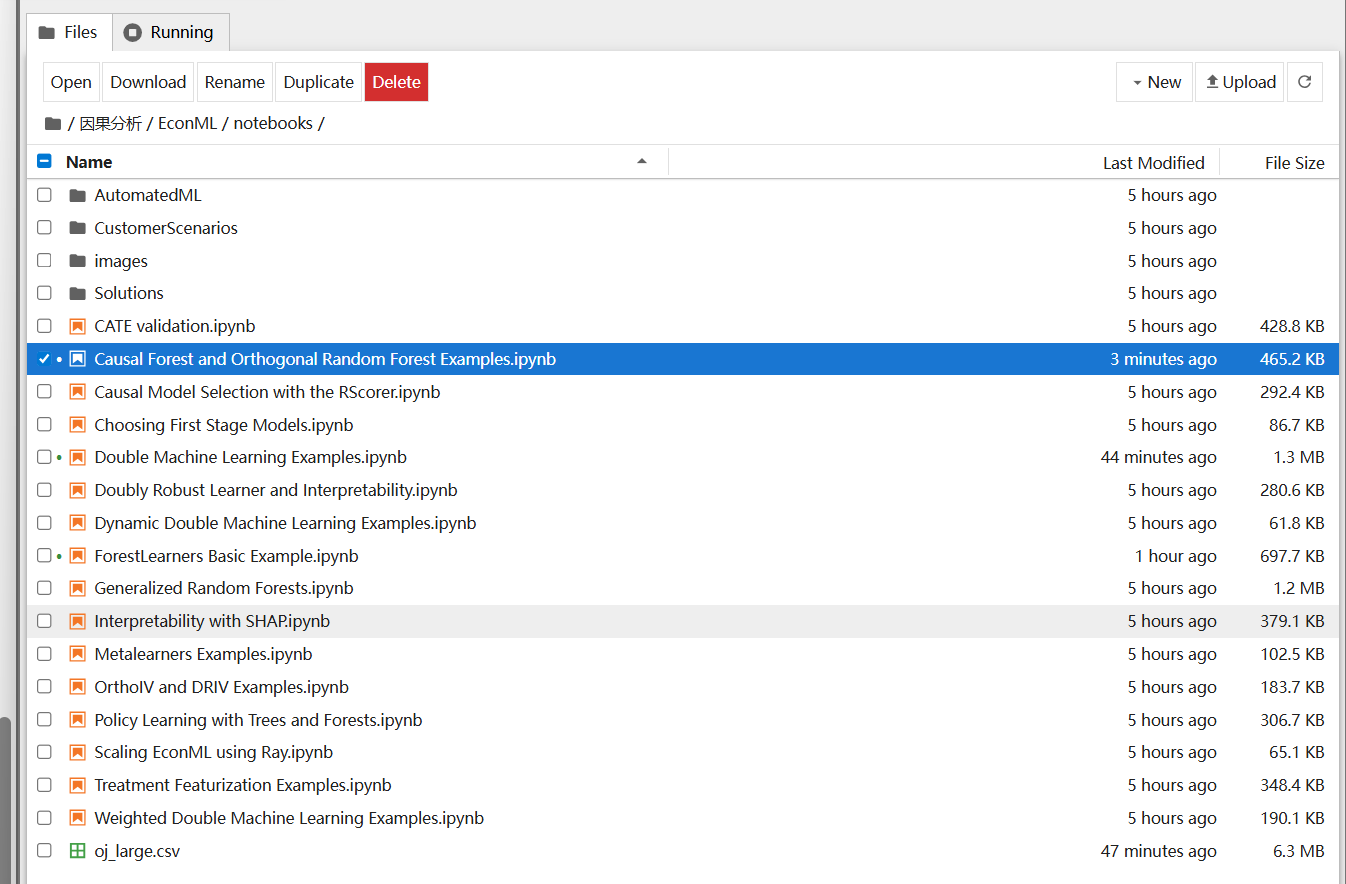The width and height of the screenshot is (1346, 884).
Task: Open Interpretability with SHAP.ipynb
Action: pos(212,621)
